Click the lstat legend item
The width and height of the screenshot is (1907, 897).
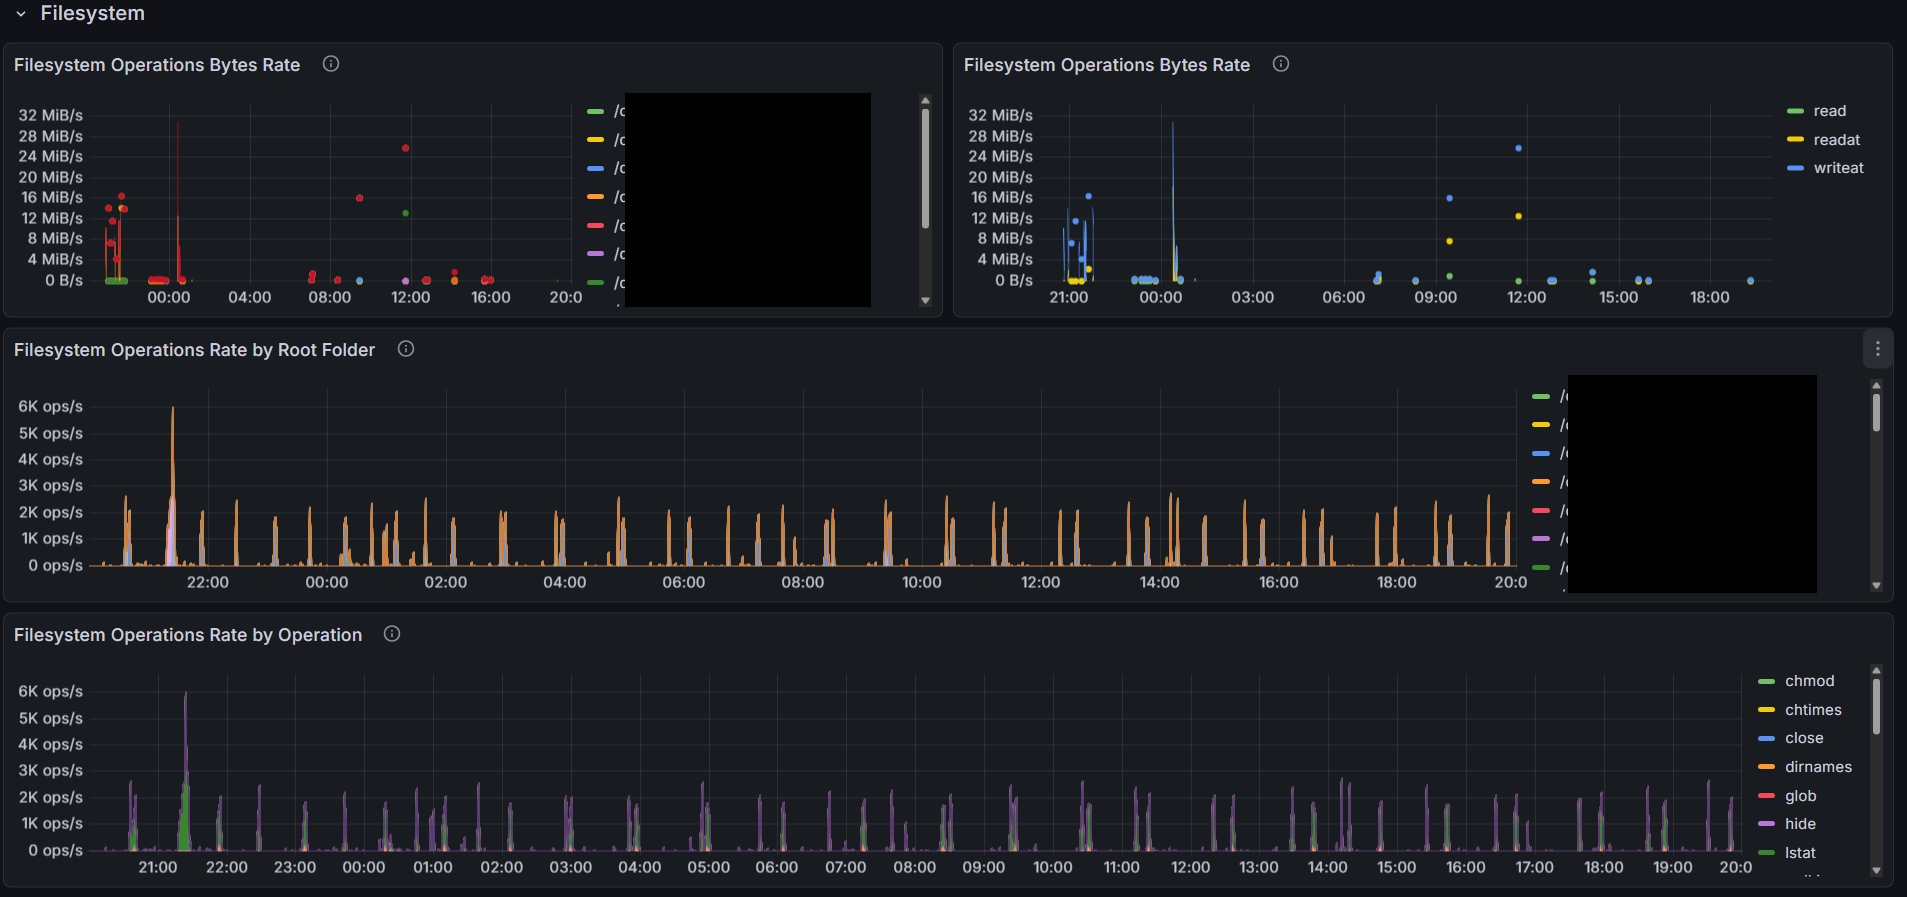point(1800,853)
